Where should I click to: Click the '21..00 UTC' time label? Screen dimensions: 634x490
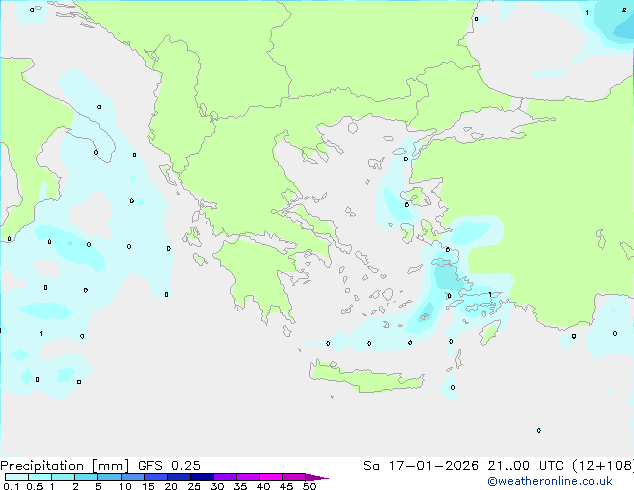[x=525, y=466]
